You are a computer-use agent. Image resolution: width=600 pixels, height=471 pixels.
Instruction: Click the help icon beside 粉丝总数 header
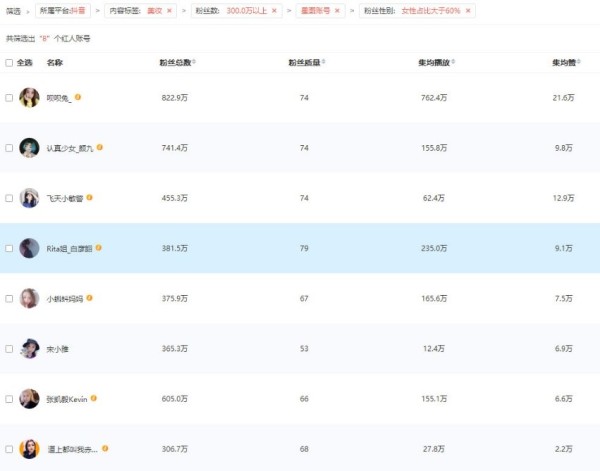194,62
